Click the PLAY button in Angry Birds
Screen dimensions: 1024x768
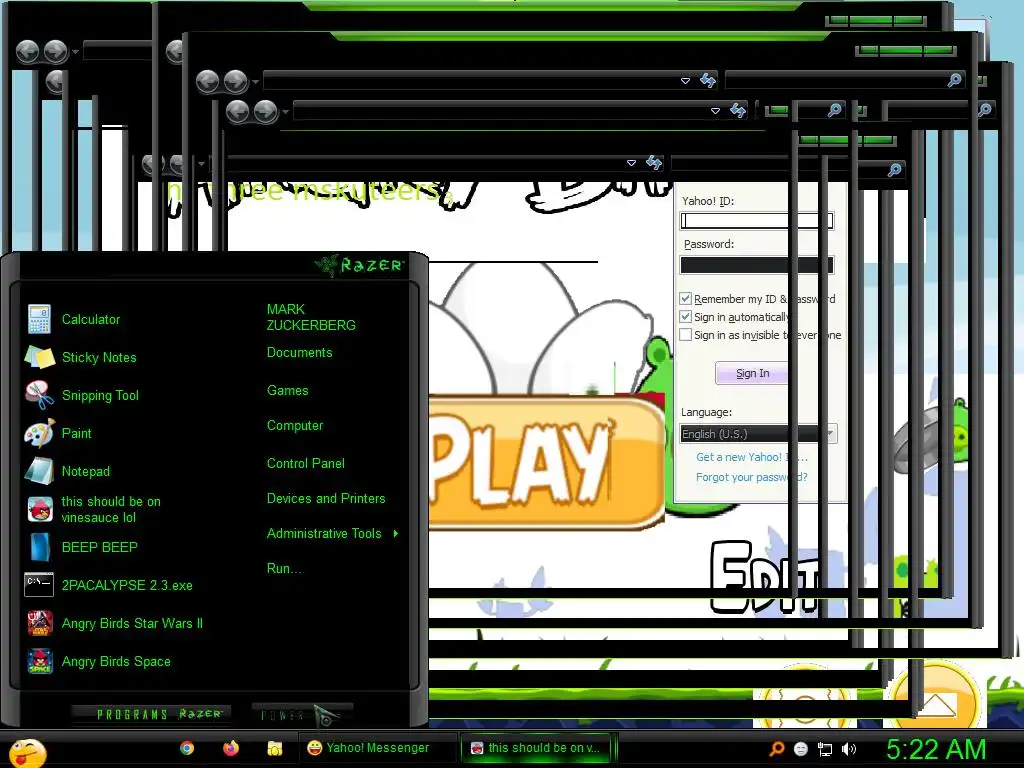pos(547,461)
